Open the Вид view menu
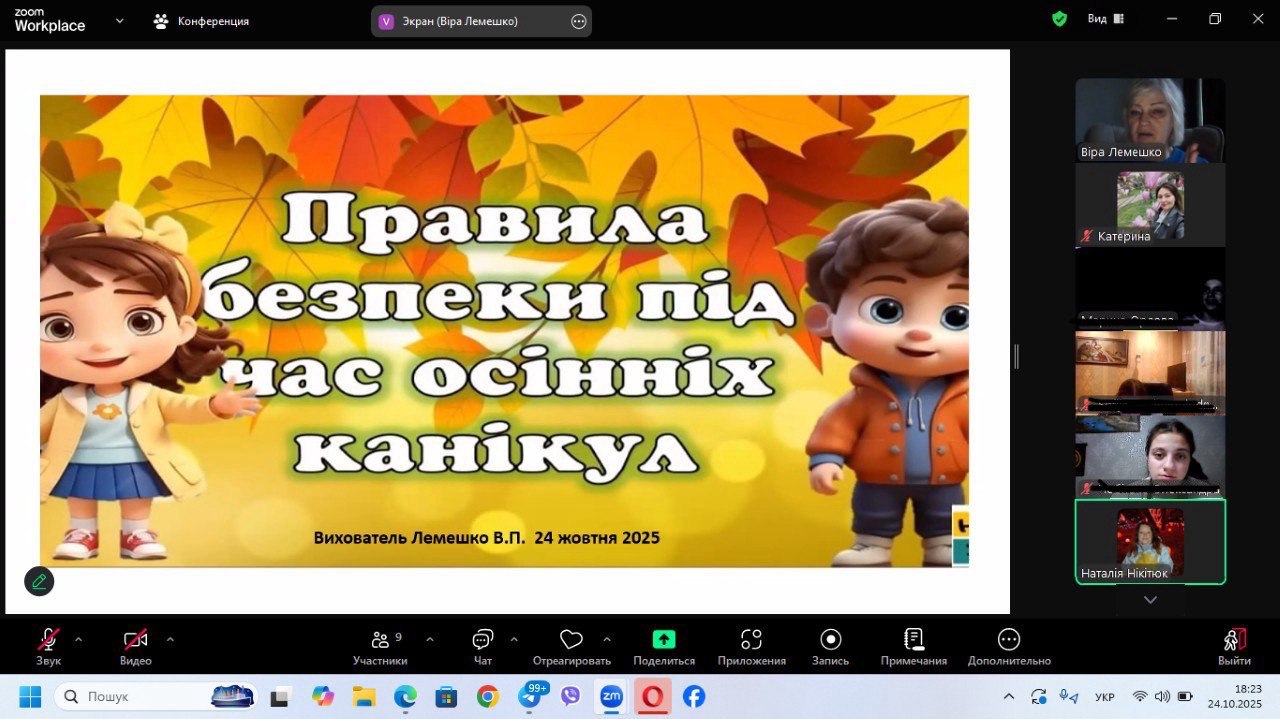 (x=1105, y=19)
